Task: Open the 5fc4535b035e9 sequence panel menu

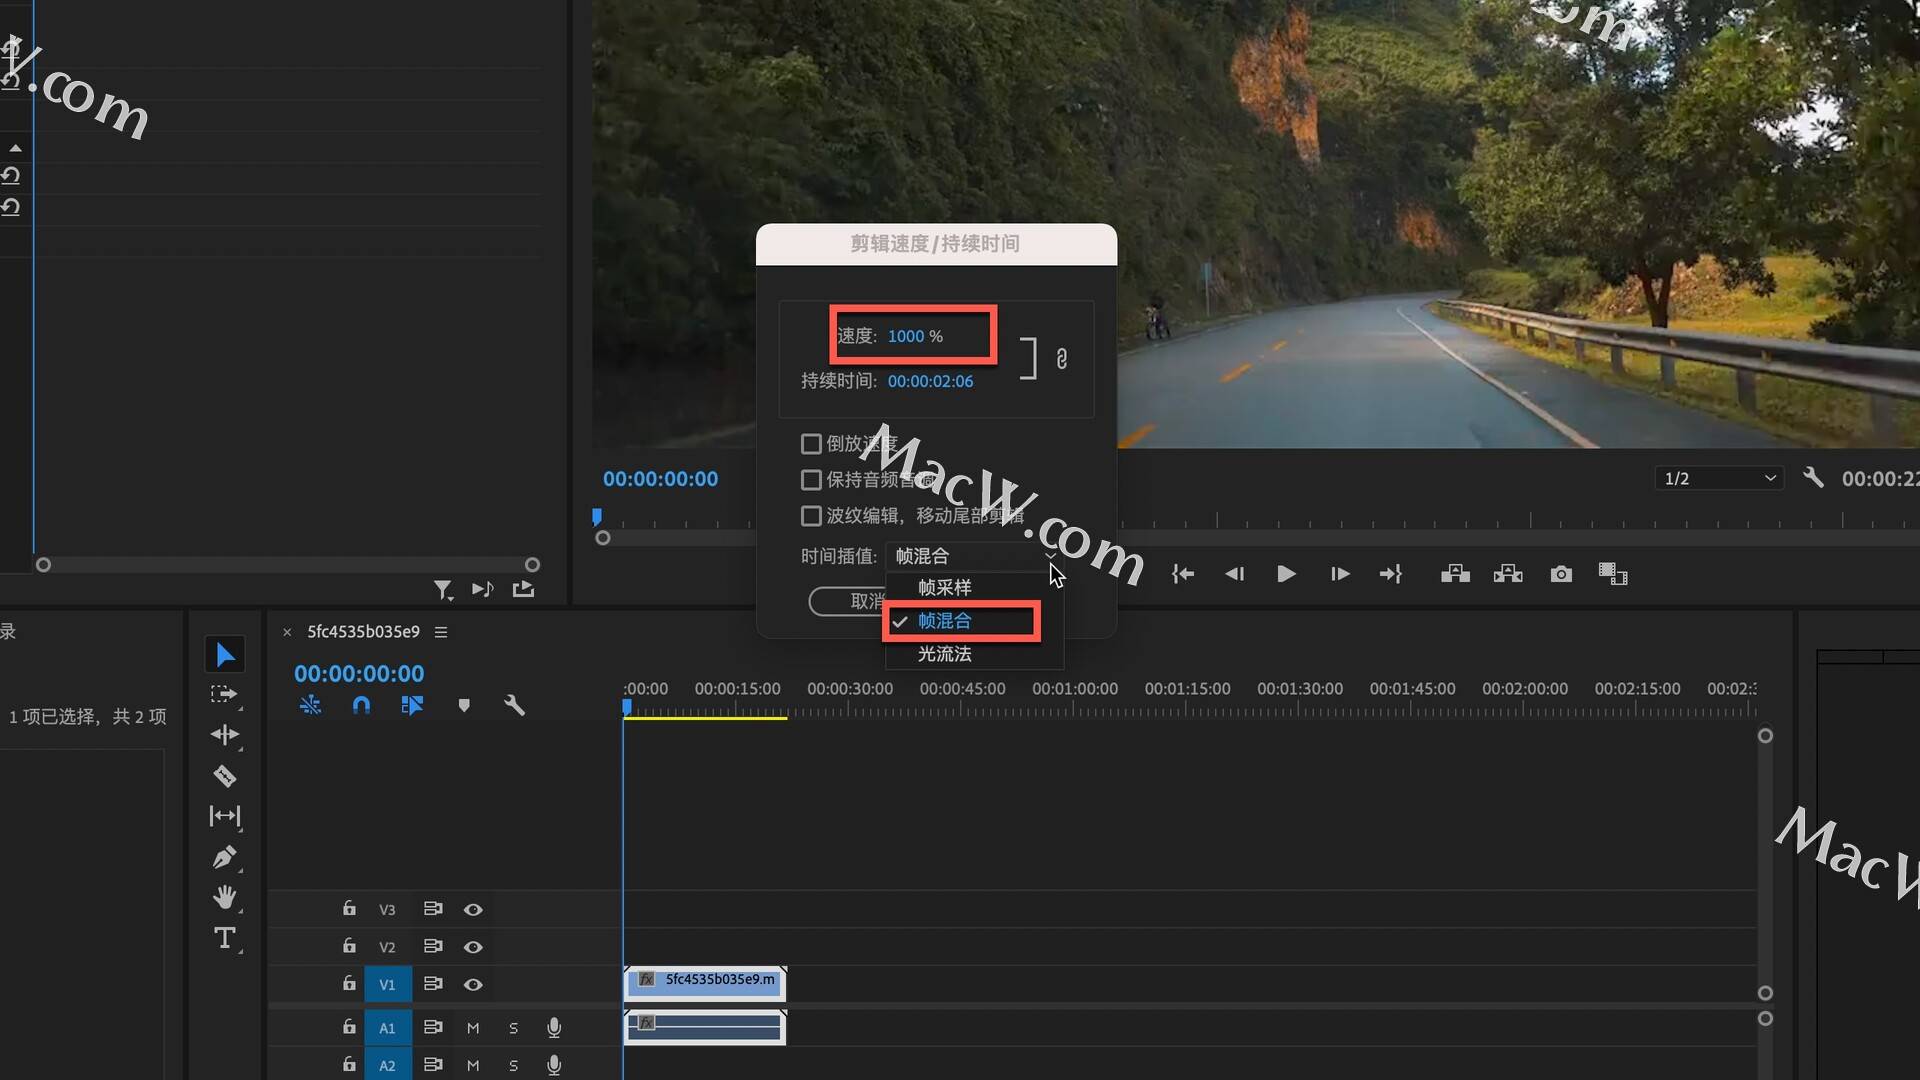Action: [x=441, y=632]
